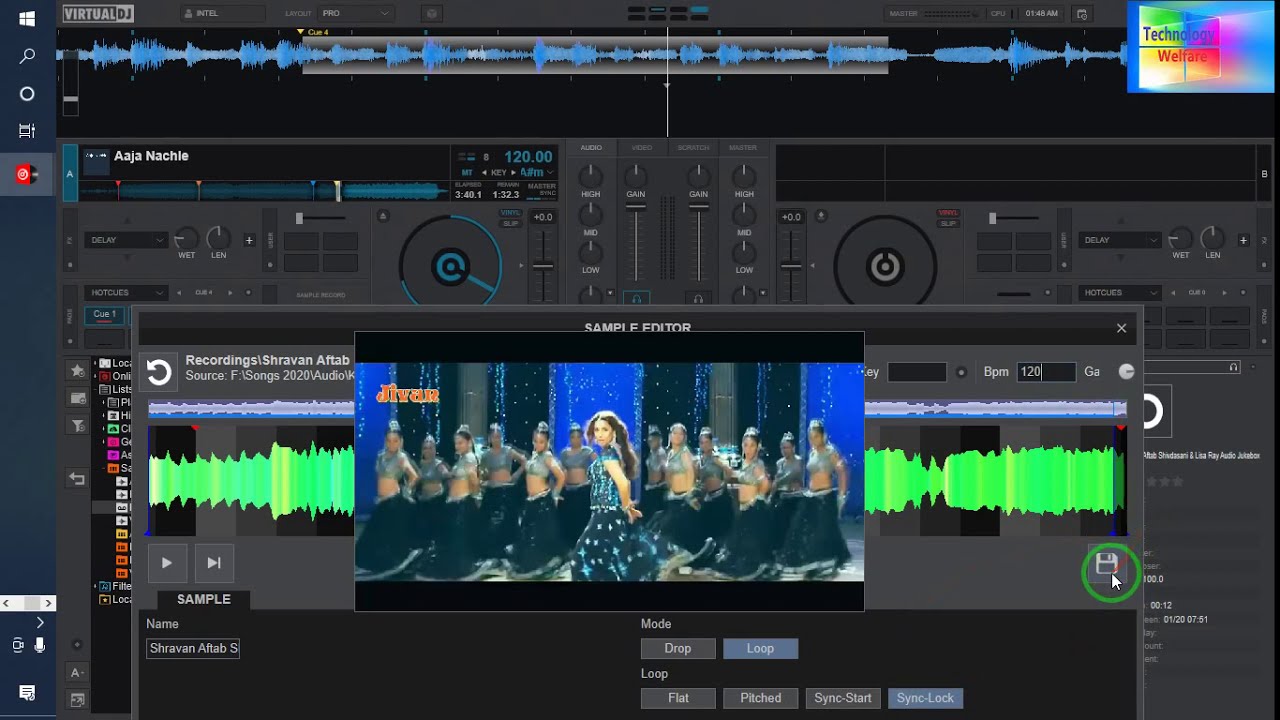Screen dimensions: 1280x720
Task: Save the sample with the floppy disk icon
Action: point(1106,564)
